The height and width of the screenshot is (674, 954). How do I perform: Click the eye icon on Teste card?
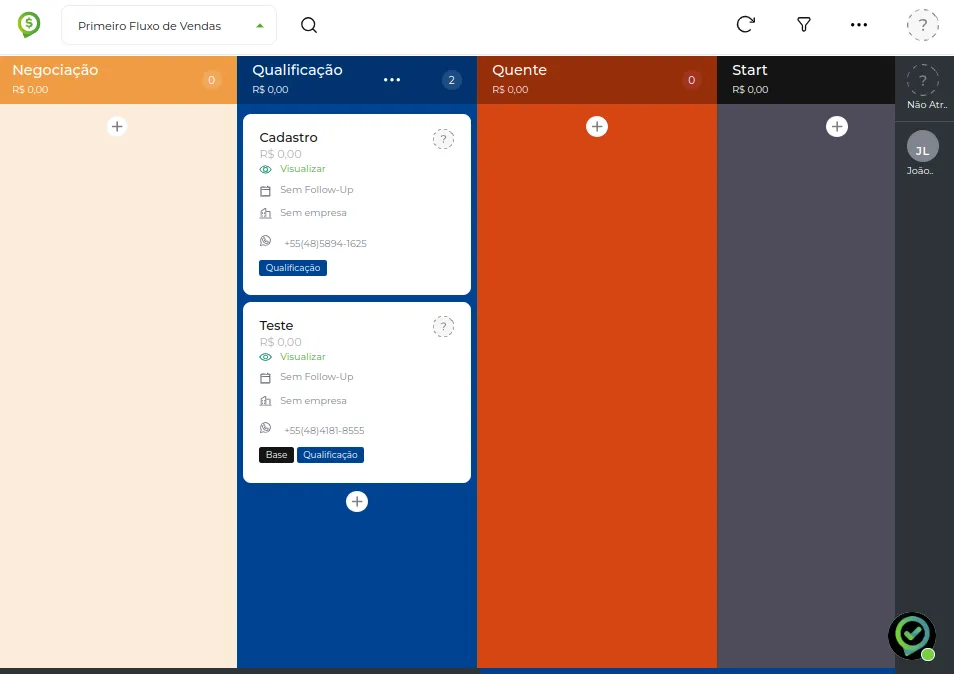click(x=265, y=357)
